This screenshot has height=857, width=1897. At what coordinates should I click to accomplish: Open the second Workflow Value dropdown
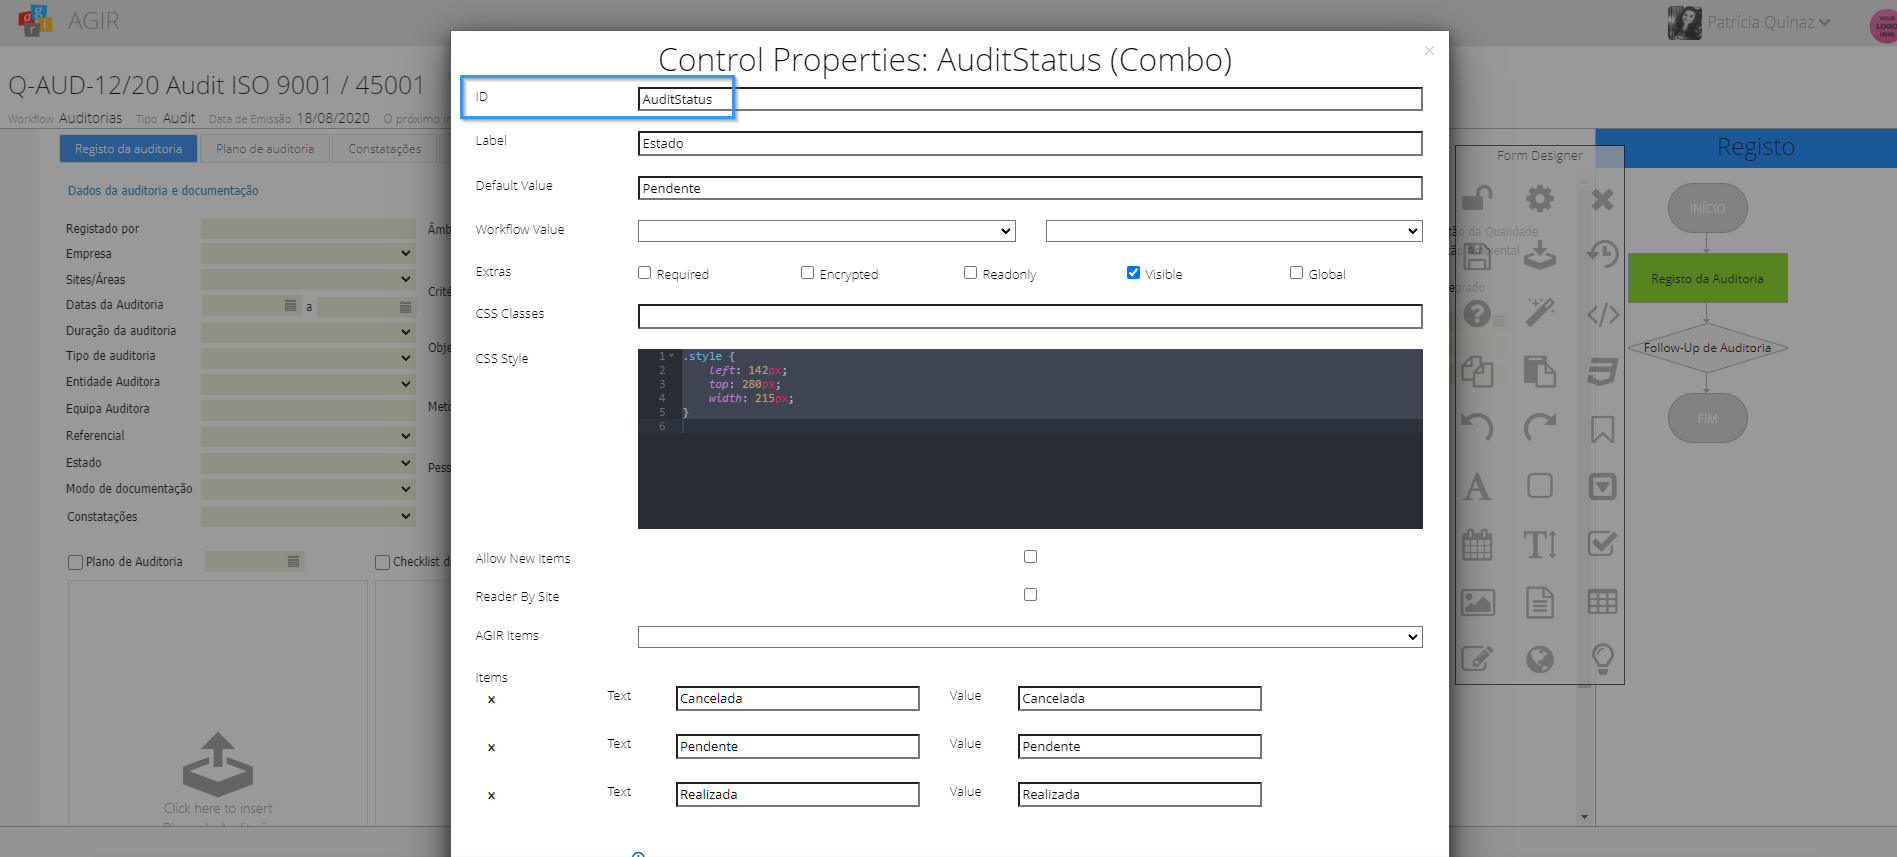[1234, 231]
